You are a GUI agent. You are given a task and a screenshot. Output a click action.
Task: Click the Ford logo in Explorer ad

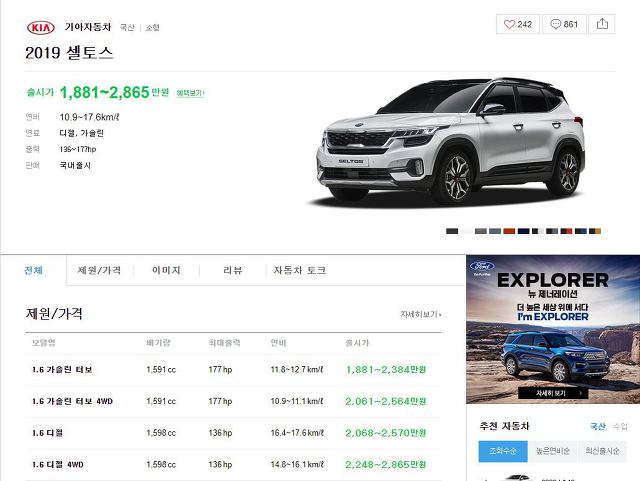482,266
